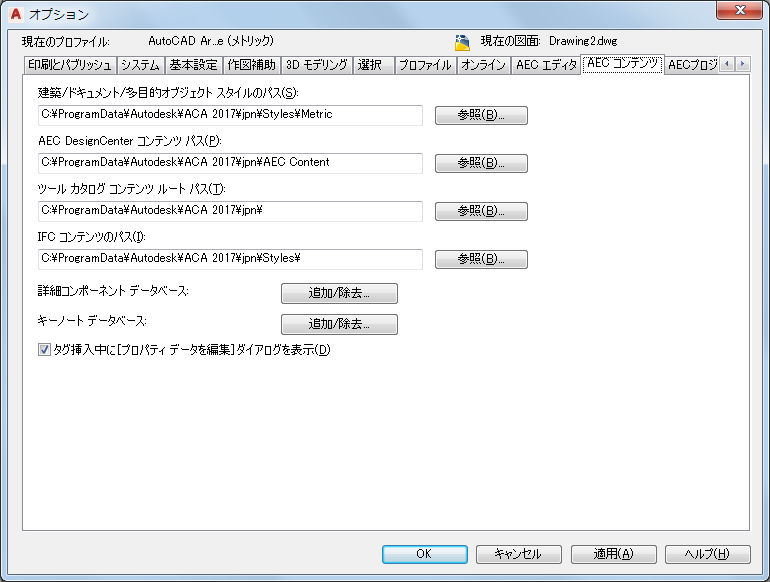The height and width of the screenshot is (582, 770).
Task: Open help with ヘルプ(H) button
Action: (x=708, y=554)
